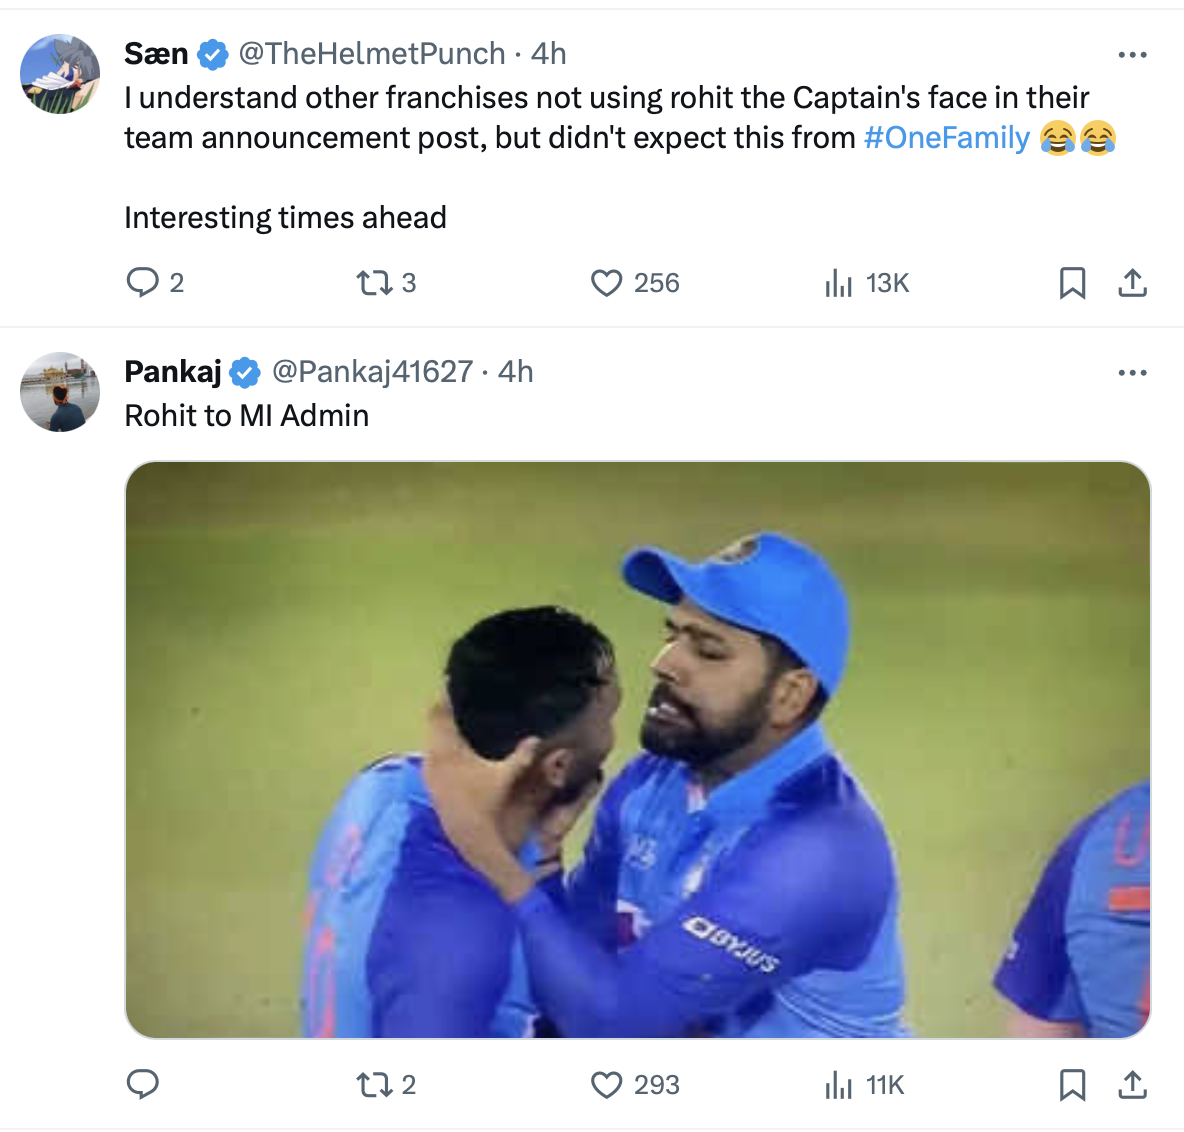View analytics for Sæn's 13K-view tweet
The width and height of the screenshot is (1184, 1132).
[838, 284]
